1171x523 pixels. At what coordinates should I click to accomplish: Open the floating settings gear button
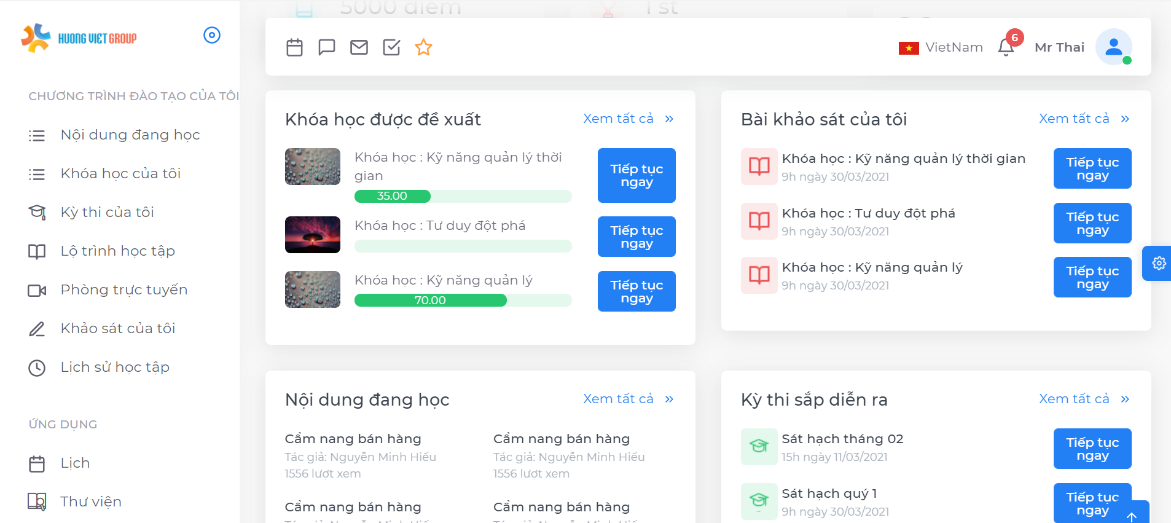pyautogui.click(x=1158, y=263)
